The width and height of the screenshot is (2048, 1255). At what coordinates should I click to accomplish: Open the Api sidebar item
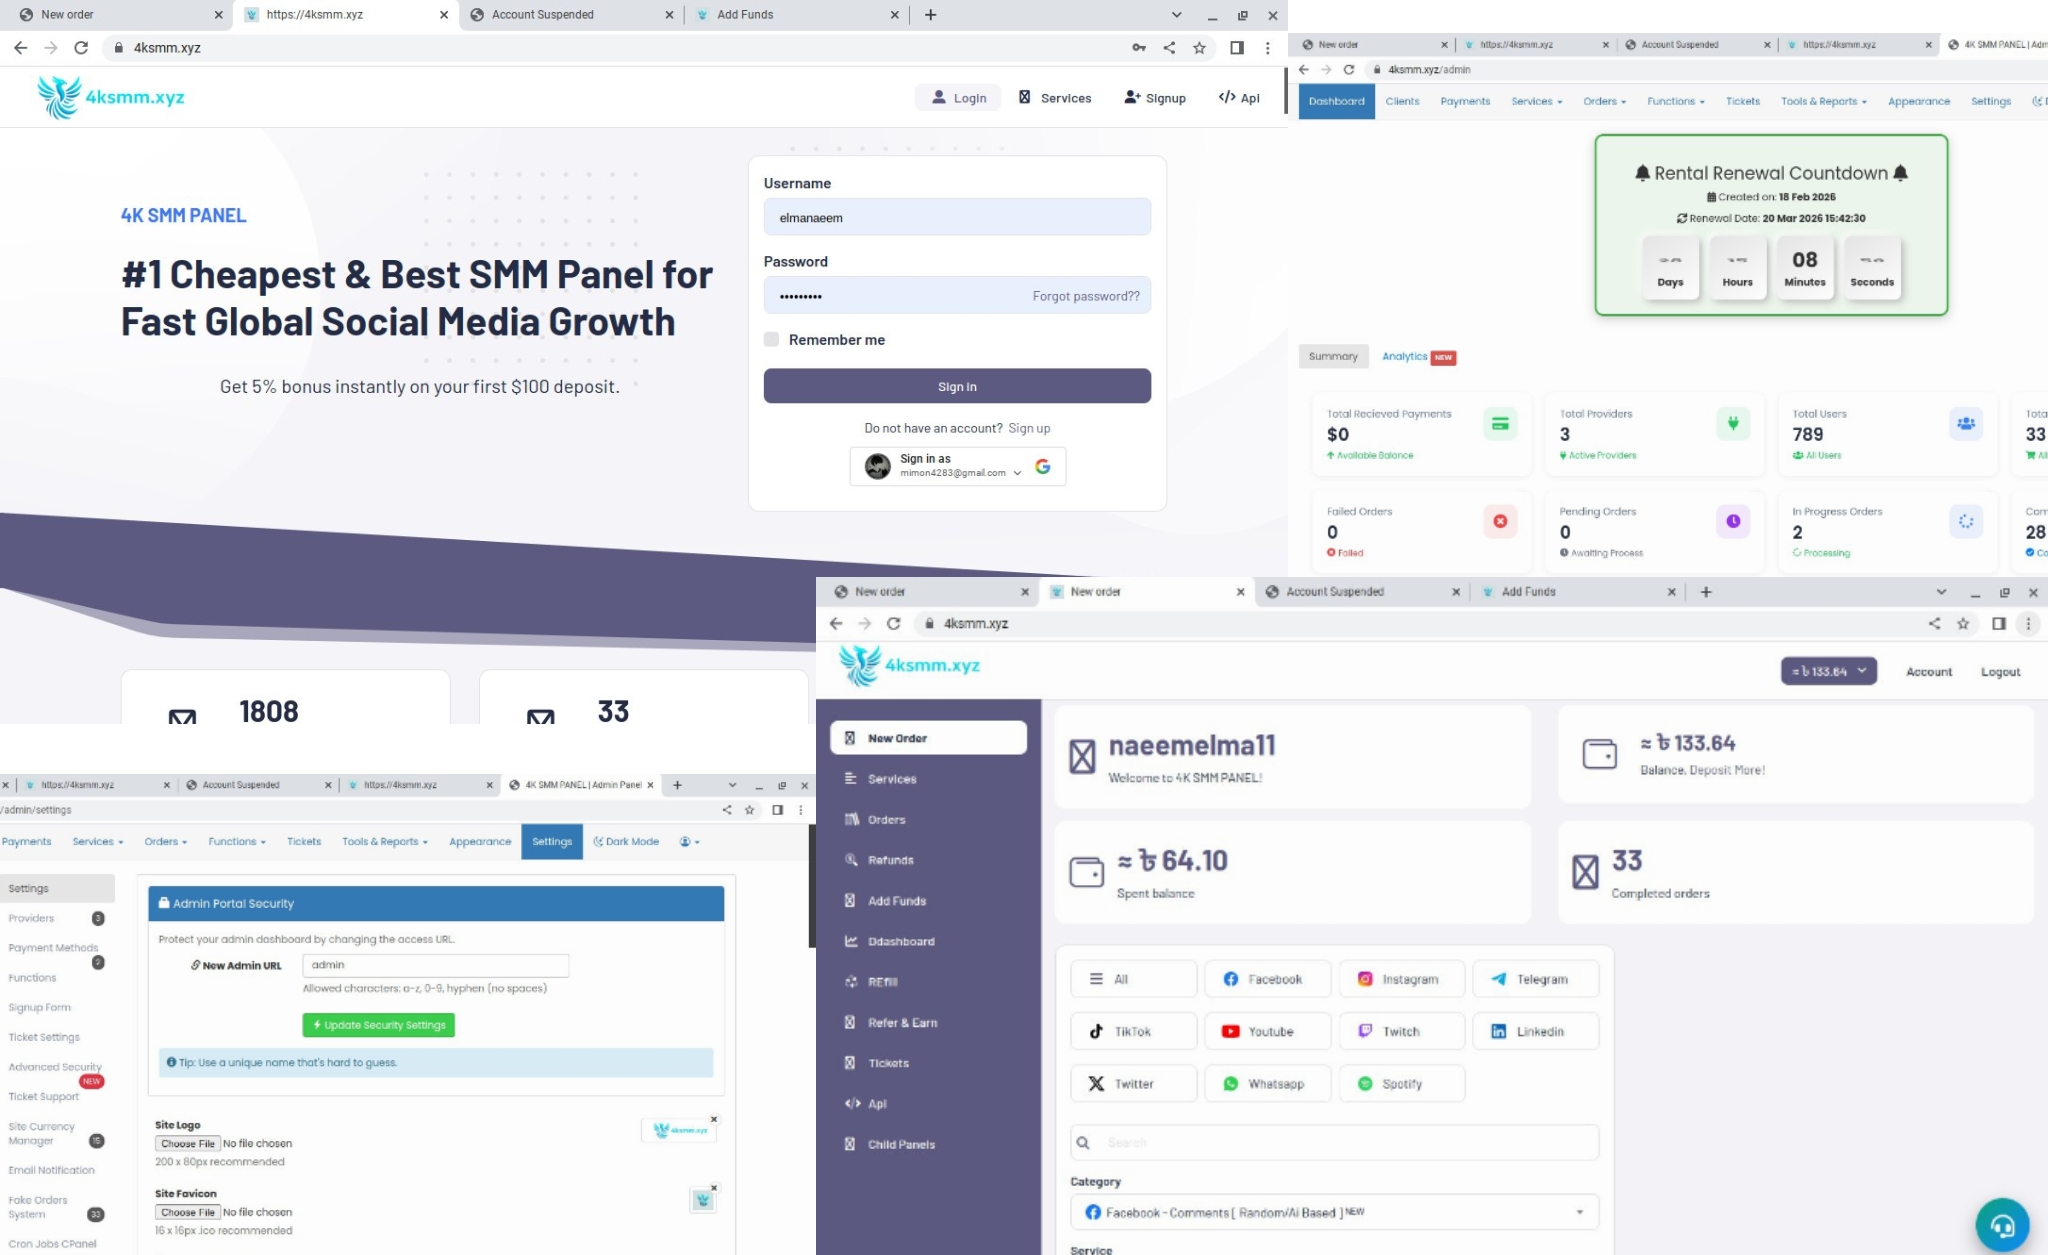pos(875,1103)
